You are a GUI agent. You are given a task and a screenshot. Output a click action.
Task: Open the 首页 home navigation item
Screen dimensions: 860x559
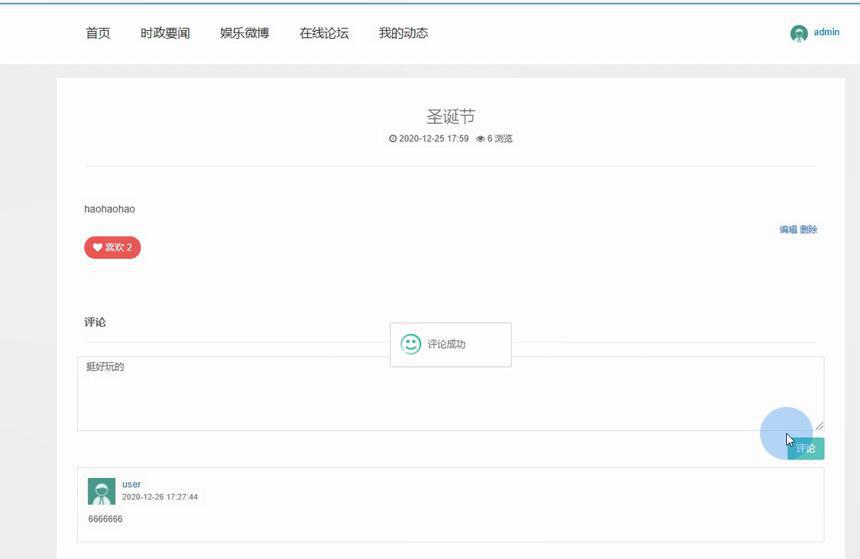click(98, 33)
